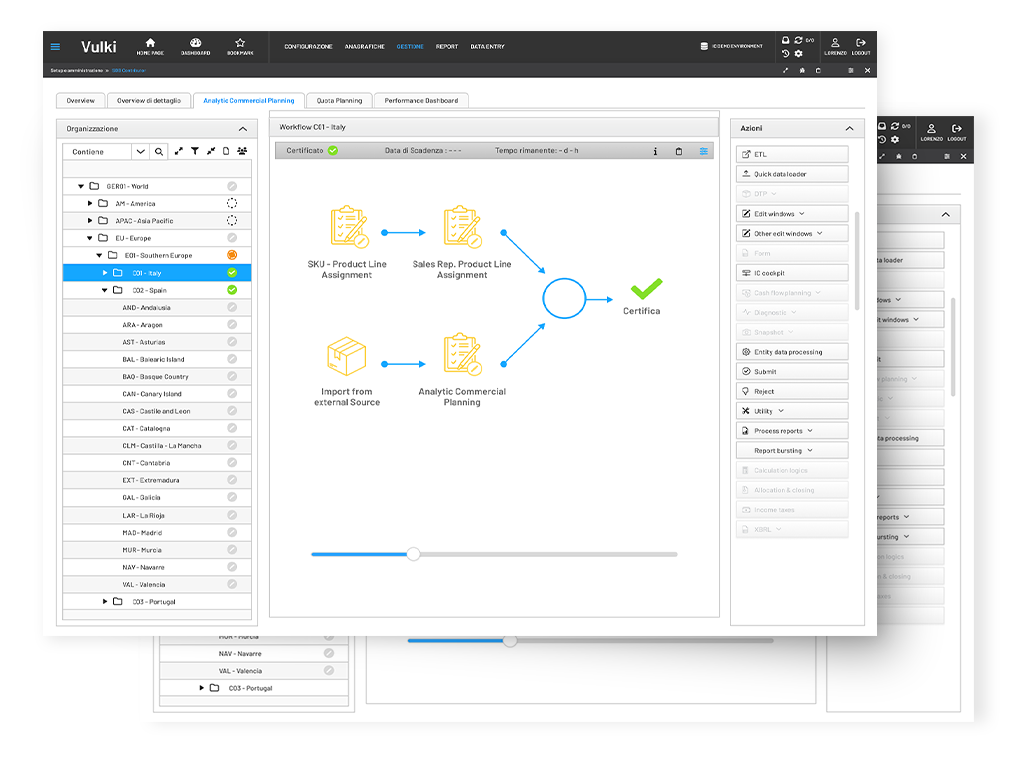Open the Contiene filter dropdown arrow
1024x780 pixels.
(x=141, y=152)
